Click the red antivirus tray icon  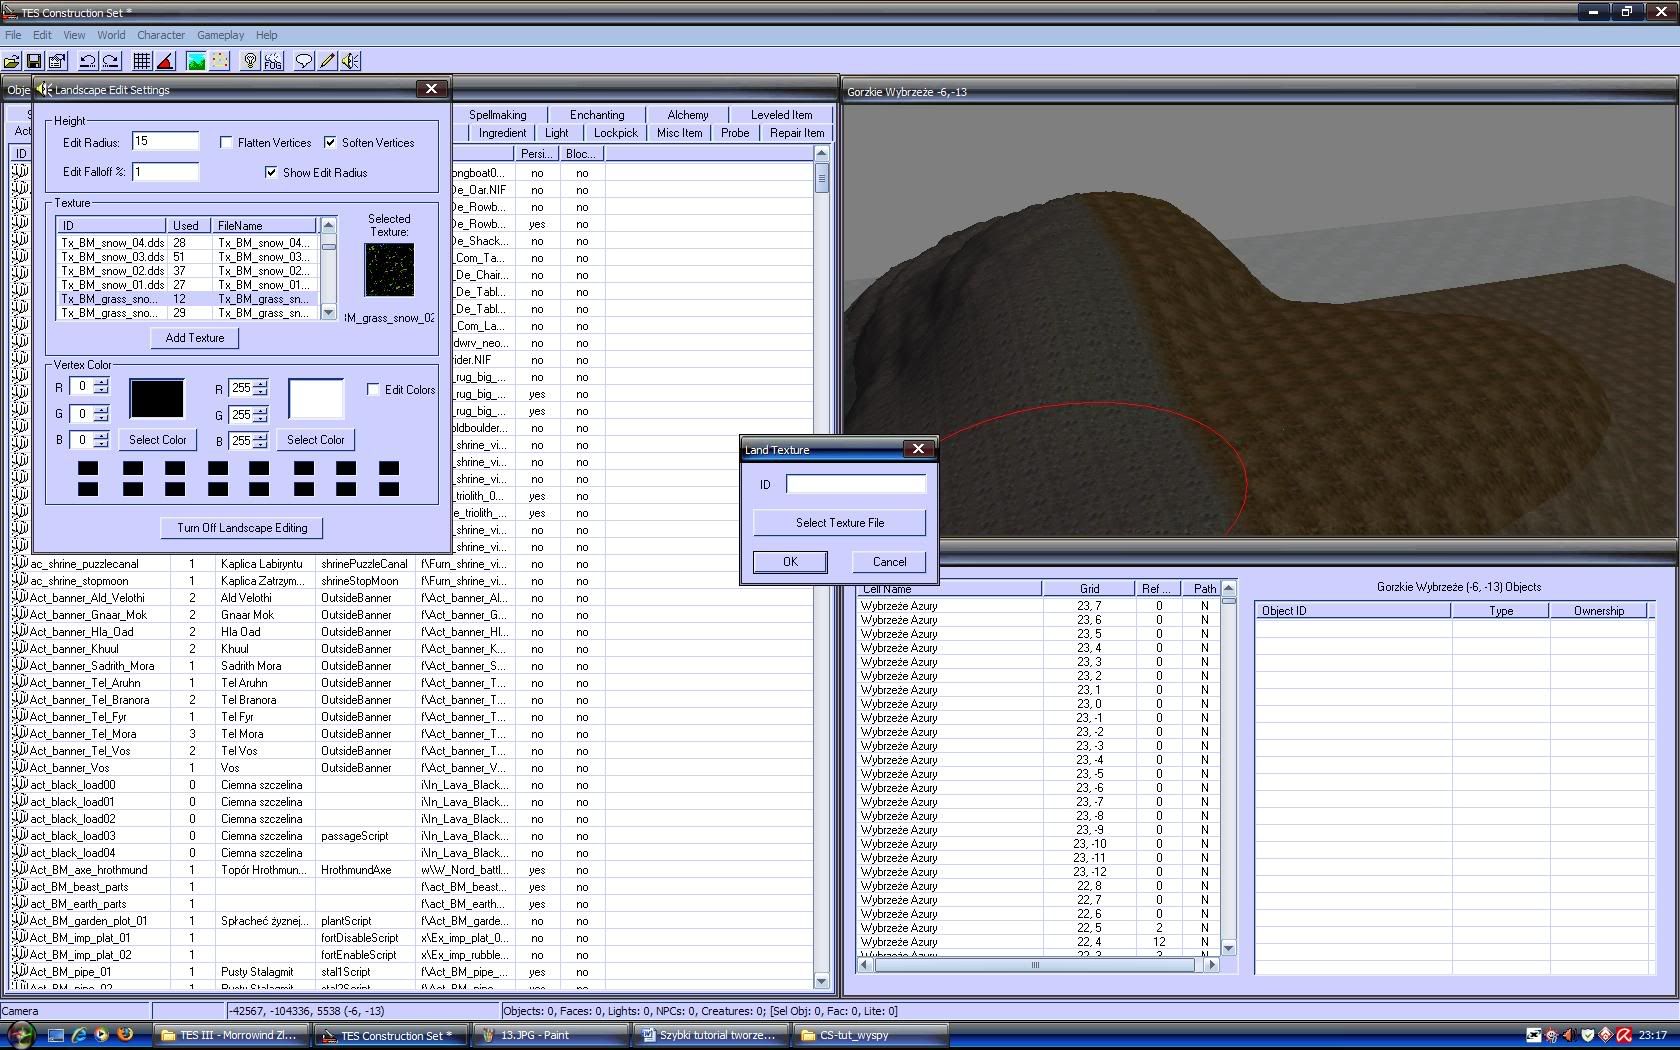1624,1035
